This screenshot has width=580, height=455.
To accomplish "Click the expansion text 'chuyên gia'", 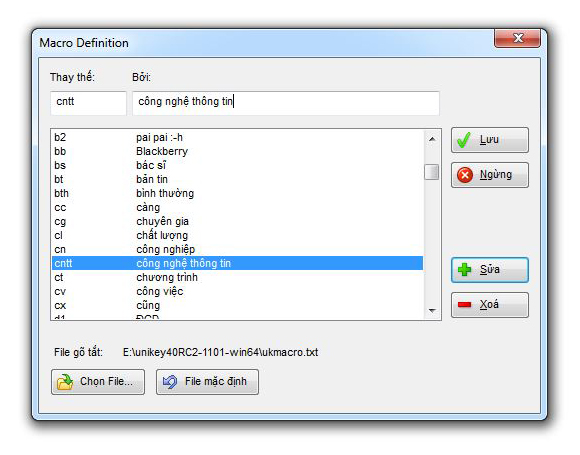I will coord(162,222).
